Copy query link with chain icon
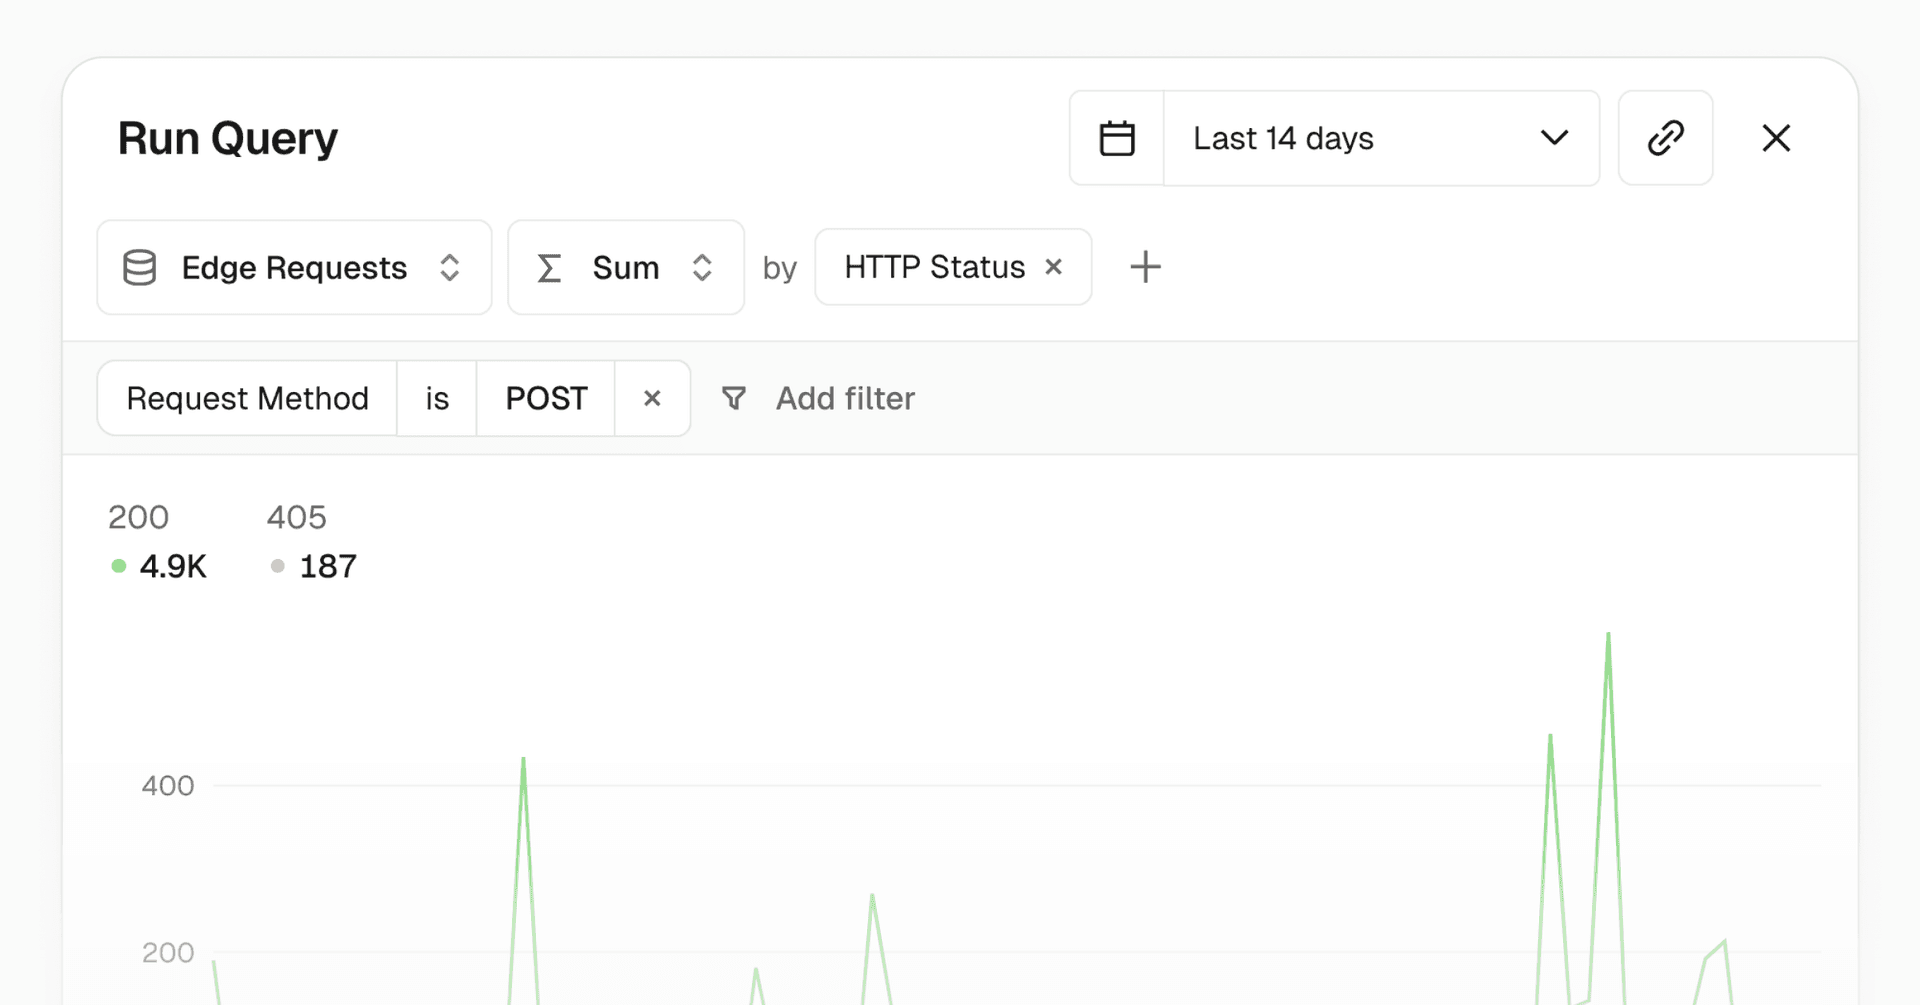The width and height of the screenshot is (1920, 1005). [1665, 138]
